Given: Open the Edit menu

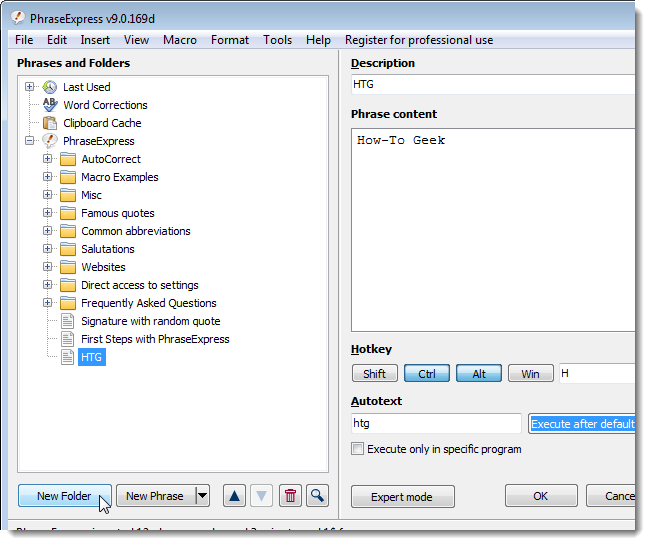Looking at the screenshot, I should [57, 40].
